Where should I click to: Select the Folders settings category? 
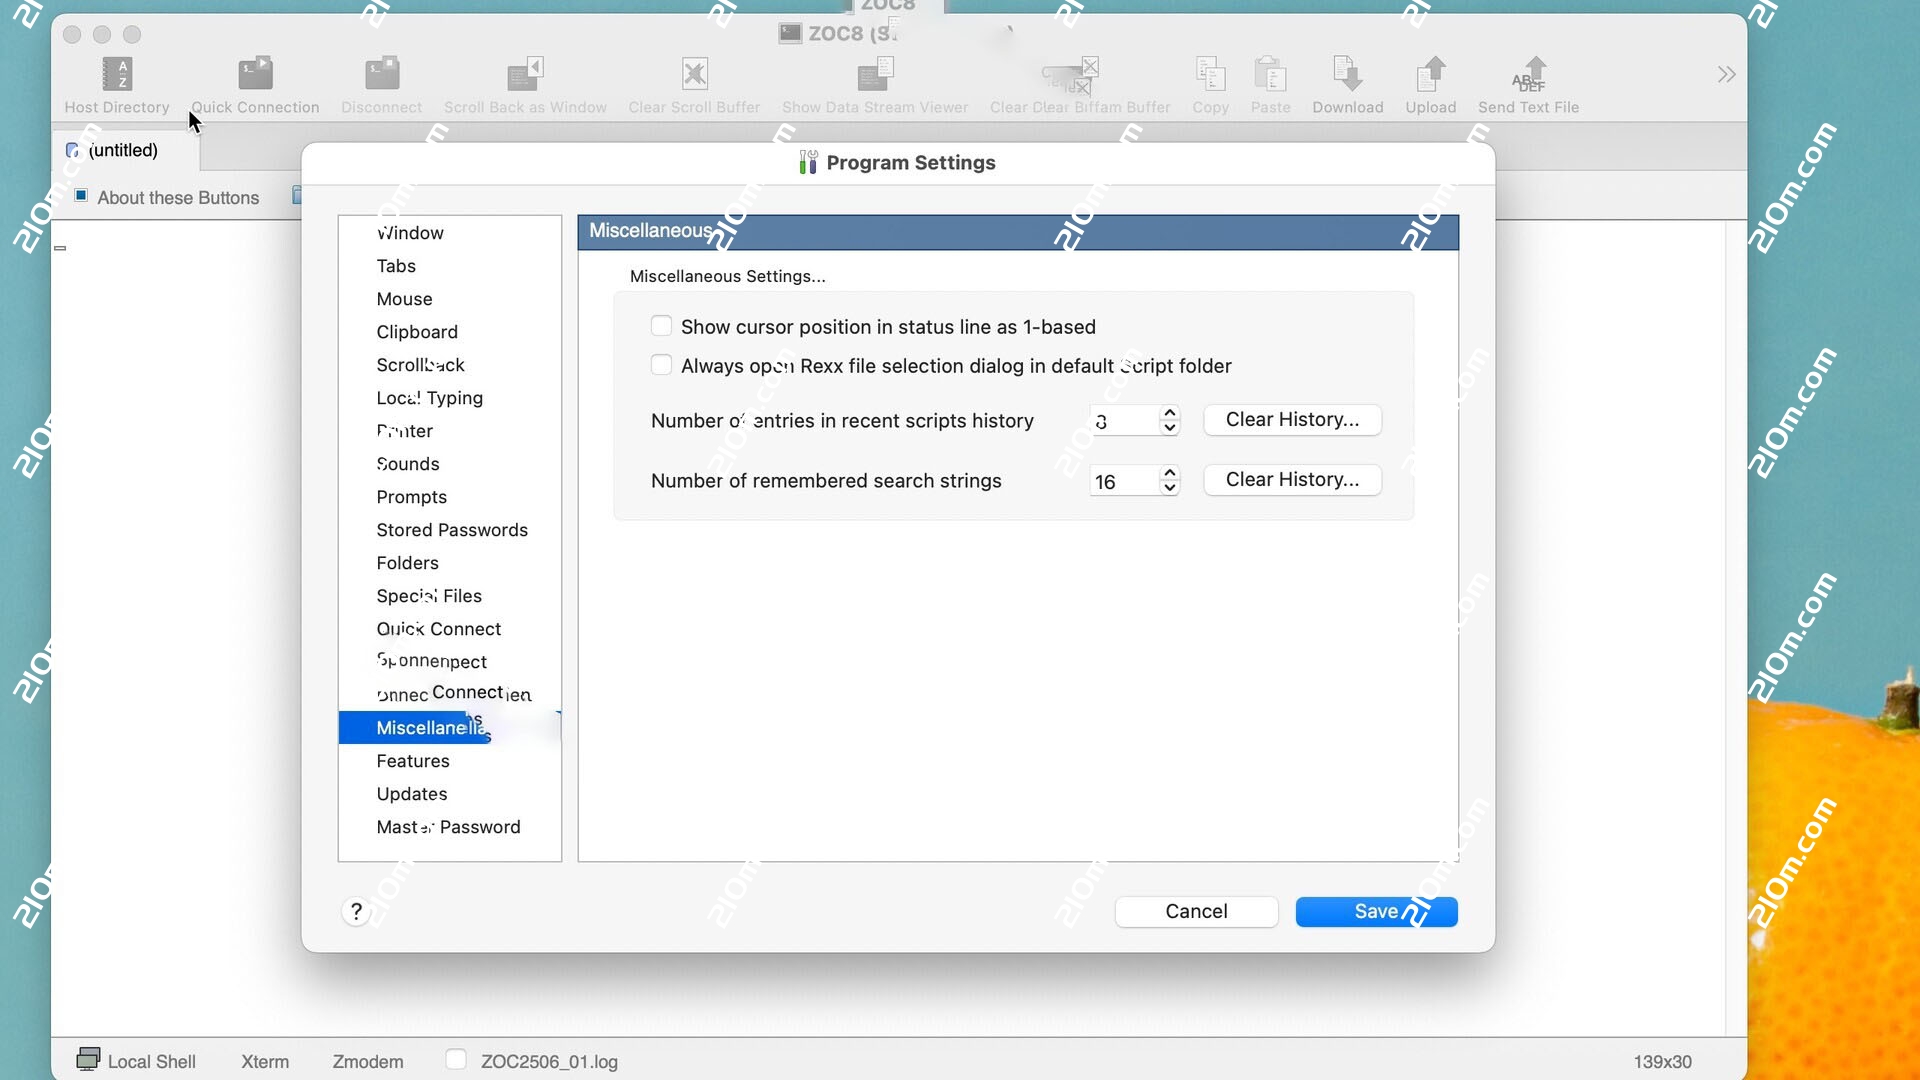[x=450, y=563]
